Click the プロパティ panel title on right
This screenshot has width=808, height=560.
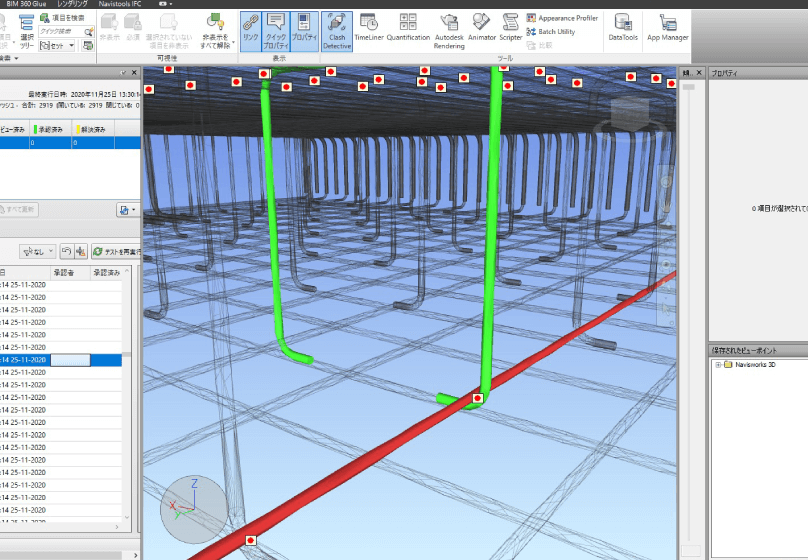[725, 73]
